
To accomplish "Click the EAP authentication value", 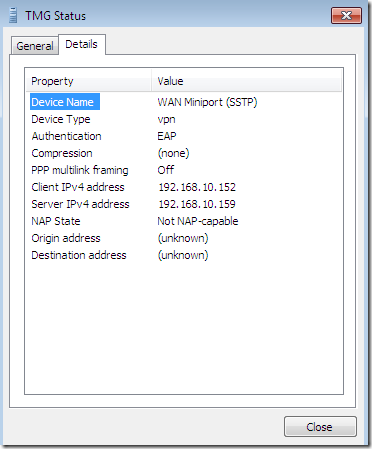I will point(167,136).
